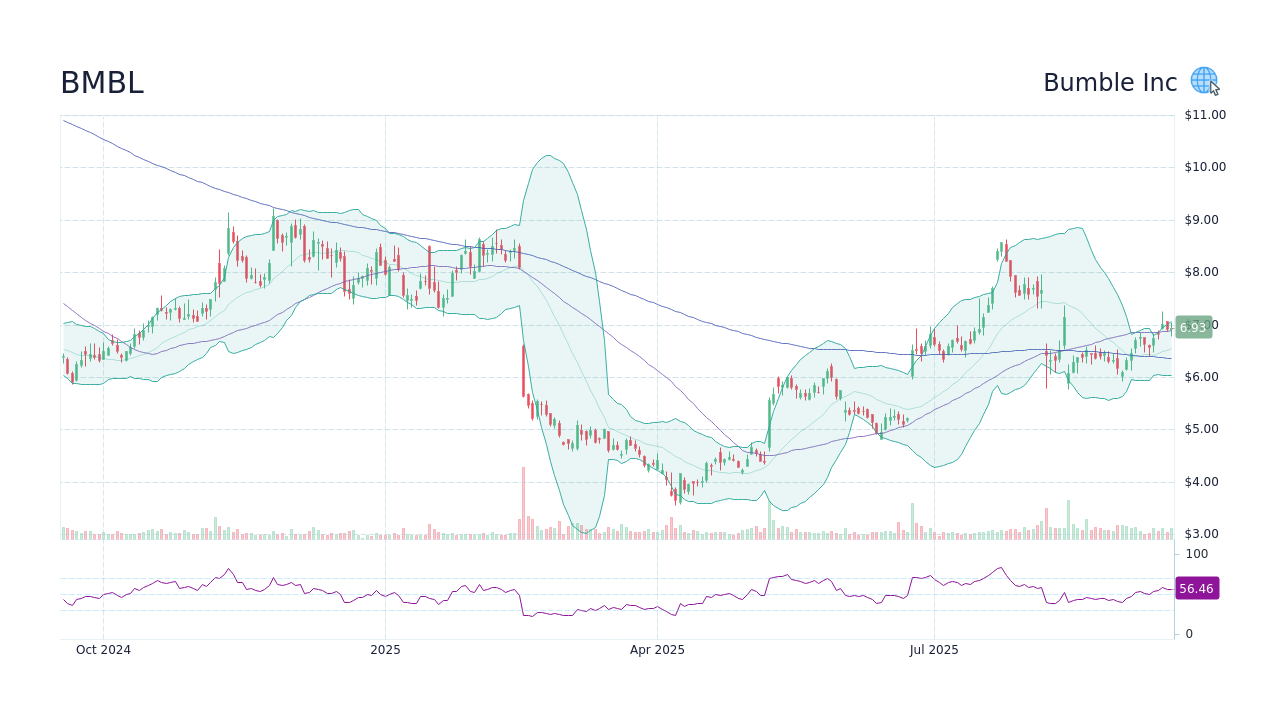
Task: Click the blue globe icon next to Bumble Inc
Action: [1202, 80]
